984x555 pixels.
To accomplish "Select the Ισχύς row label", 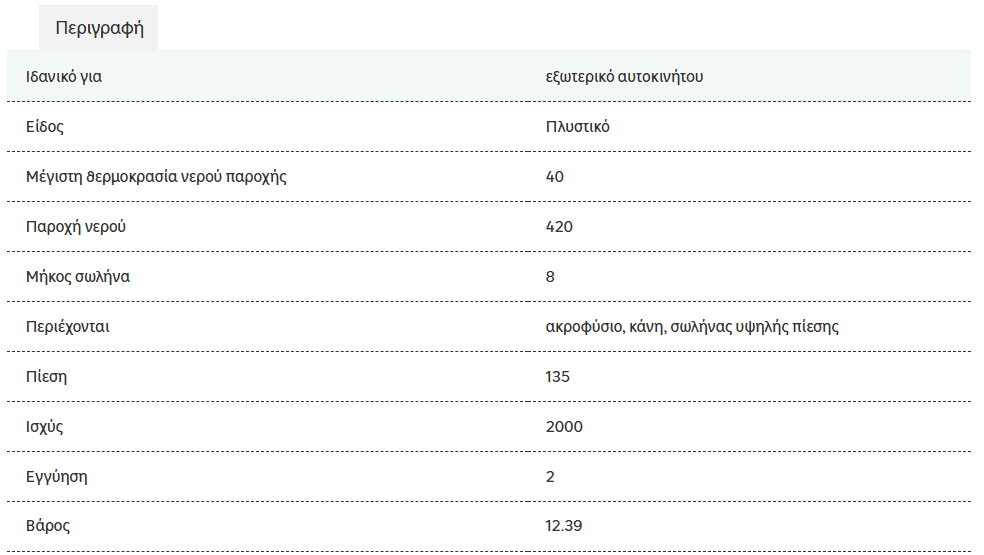I will click(44, 427).
